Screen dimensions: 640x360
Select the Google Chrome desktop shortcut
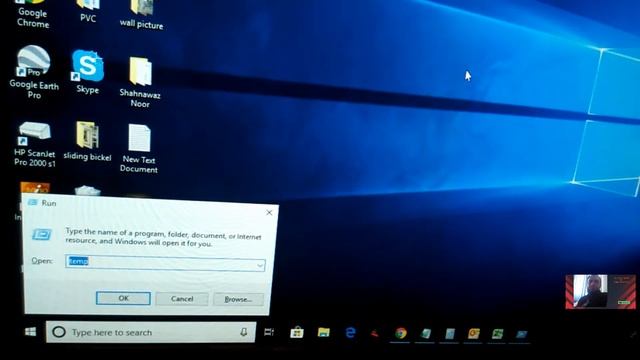(x=33, y=14)
